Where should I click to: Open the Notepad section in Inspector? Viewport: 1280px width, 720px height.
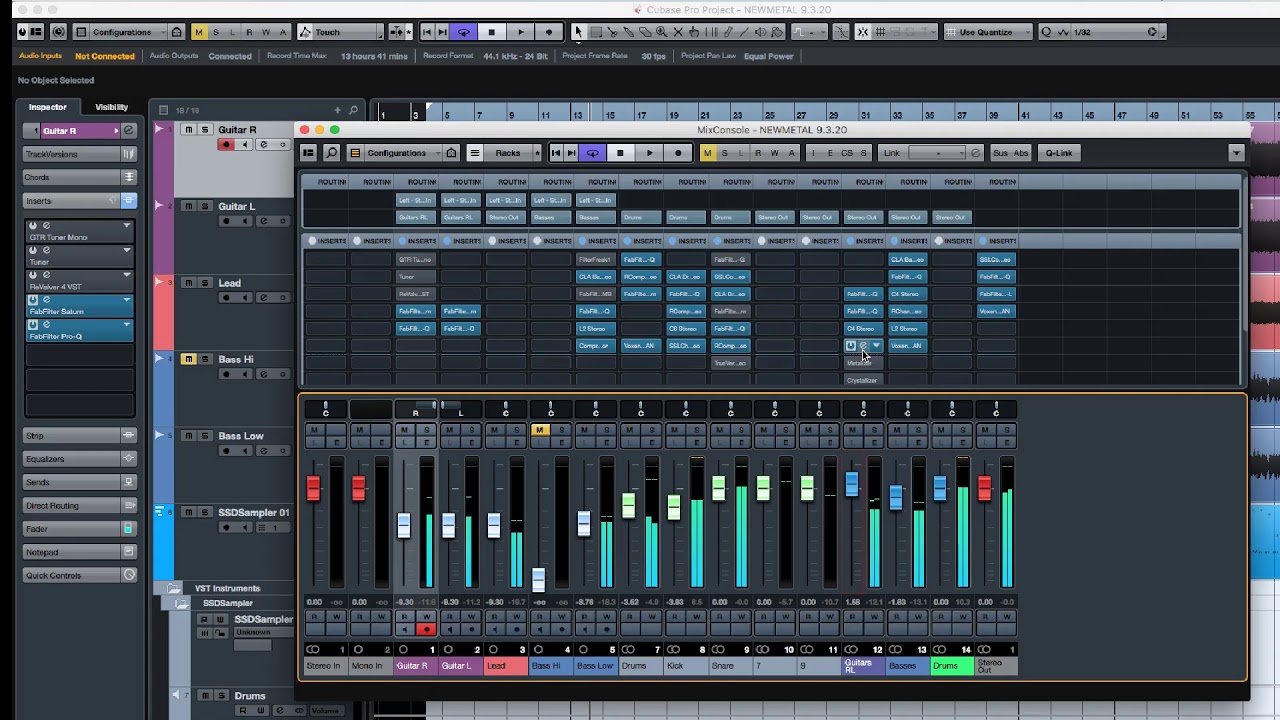(x=79, y=552)
